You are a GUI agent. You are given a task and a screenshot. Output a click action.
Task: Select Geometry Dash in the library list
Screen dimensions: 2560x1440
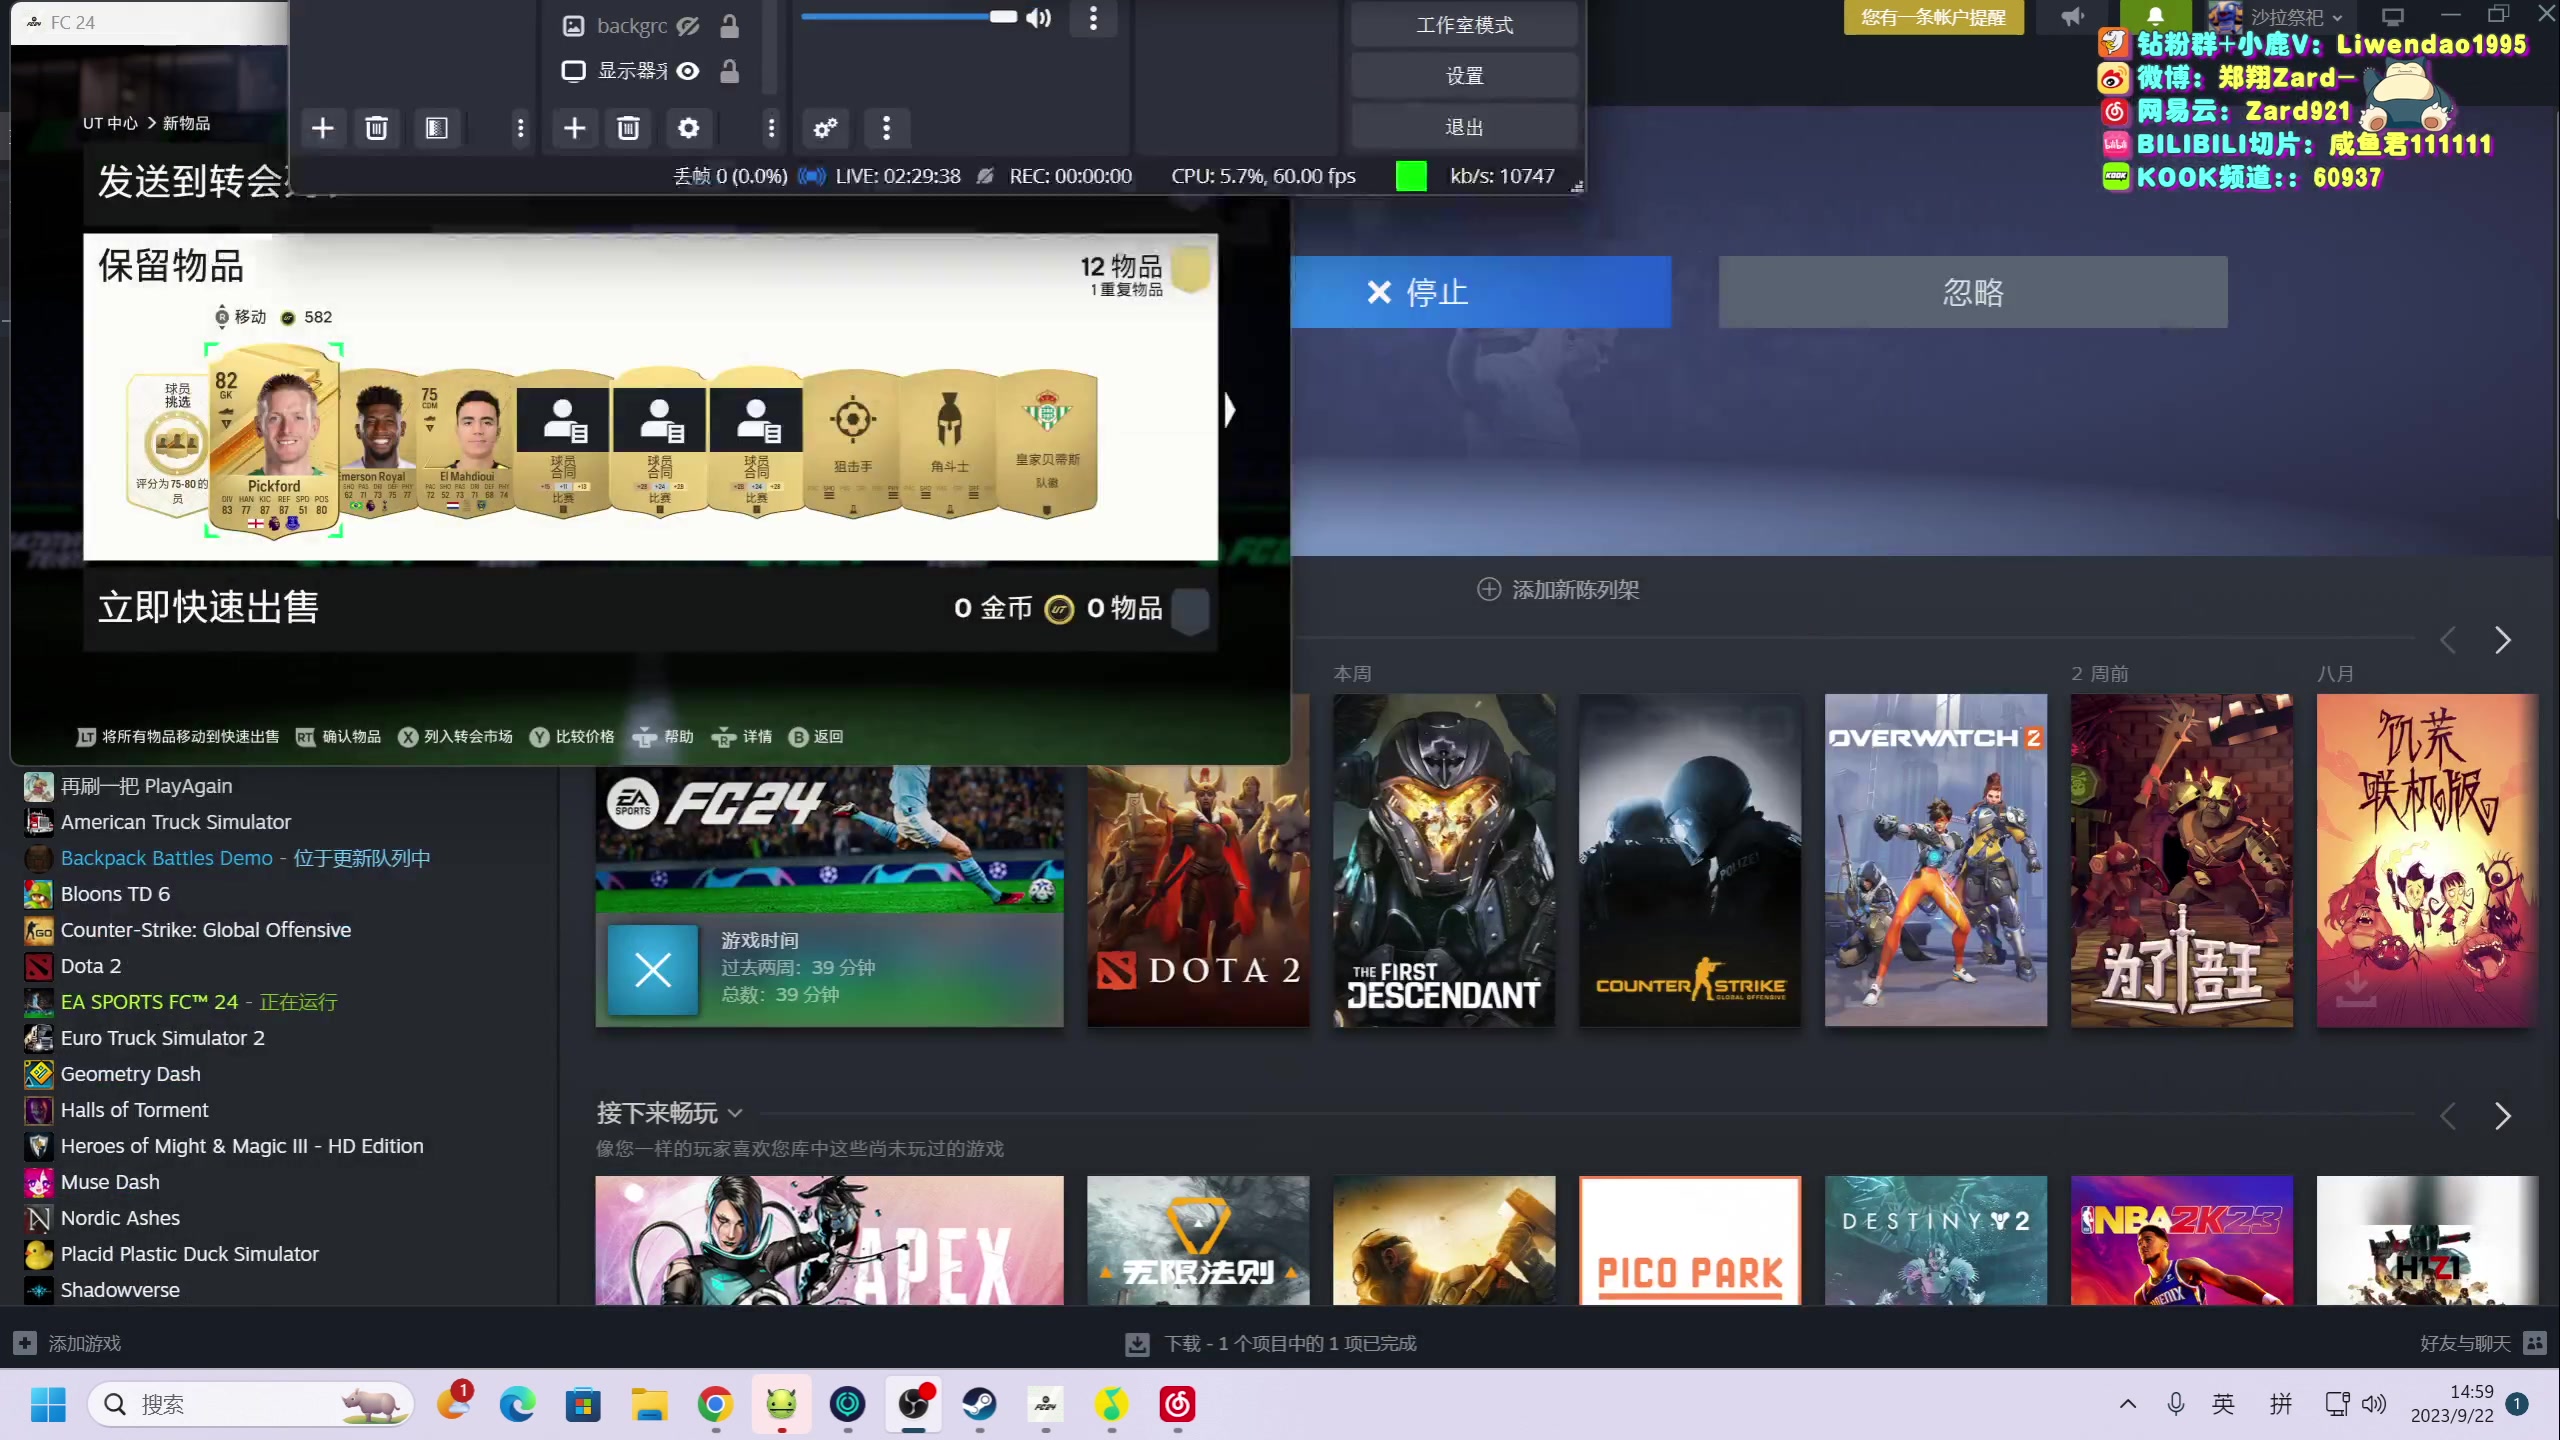click(130, 1074)
